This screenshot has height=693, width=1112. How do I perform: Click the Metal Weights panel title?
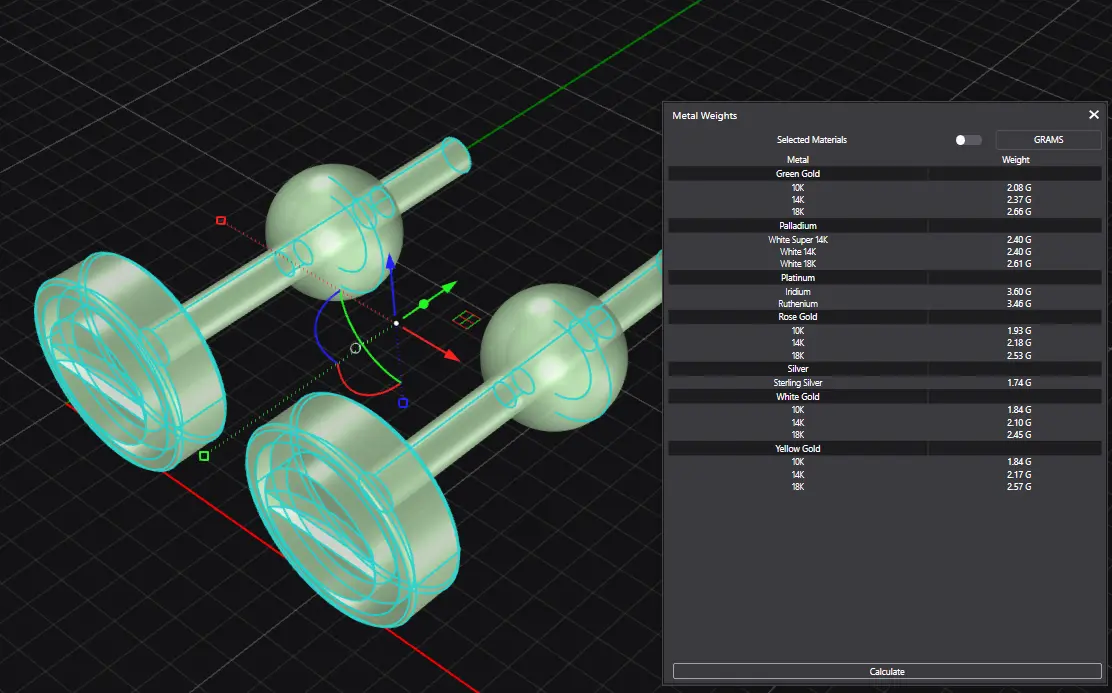704,116
